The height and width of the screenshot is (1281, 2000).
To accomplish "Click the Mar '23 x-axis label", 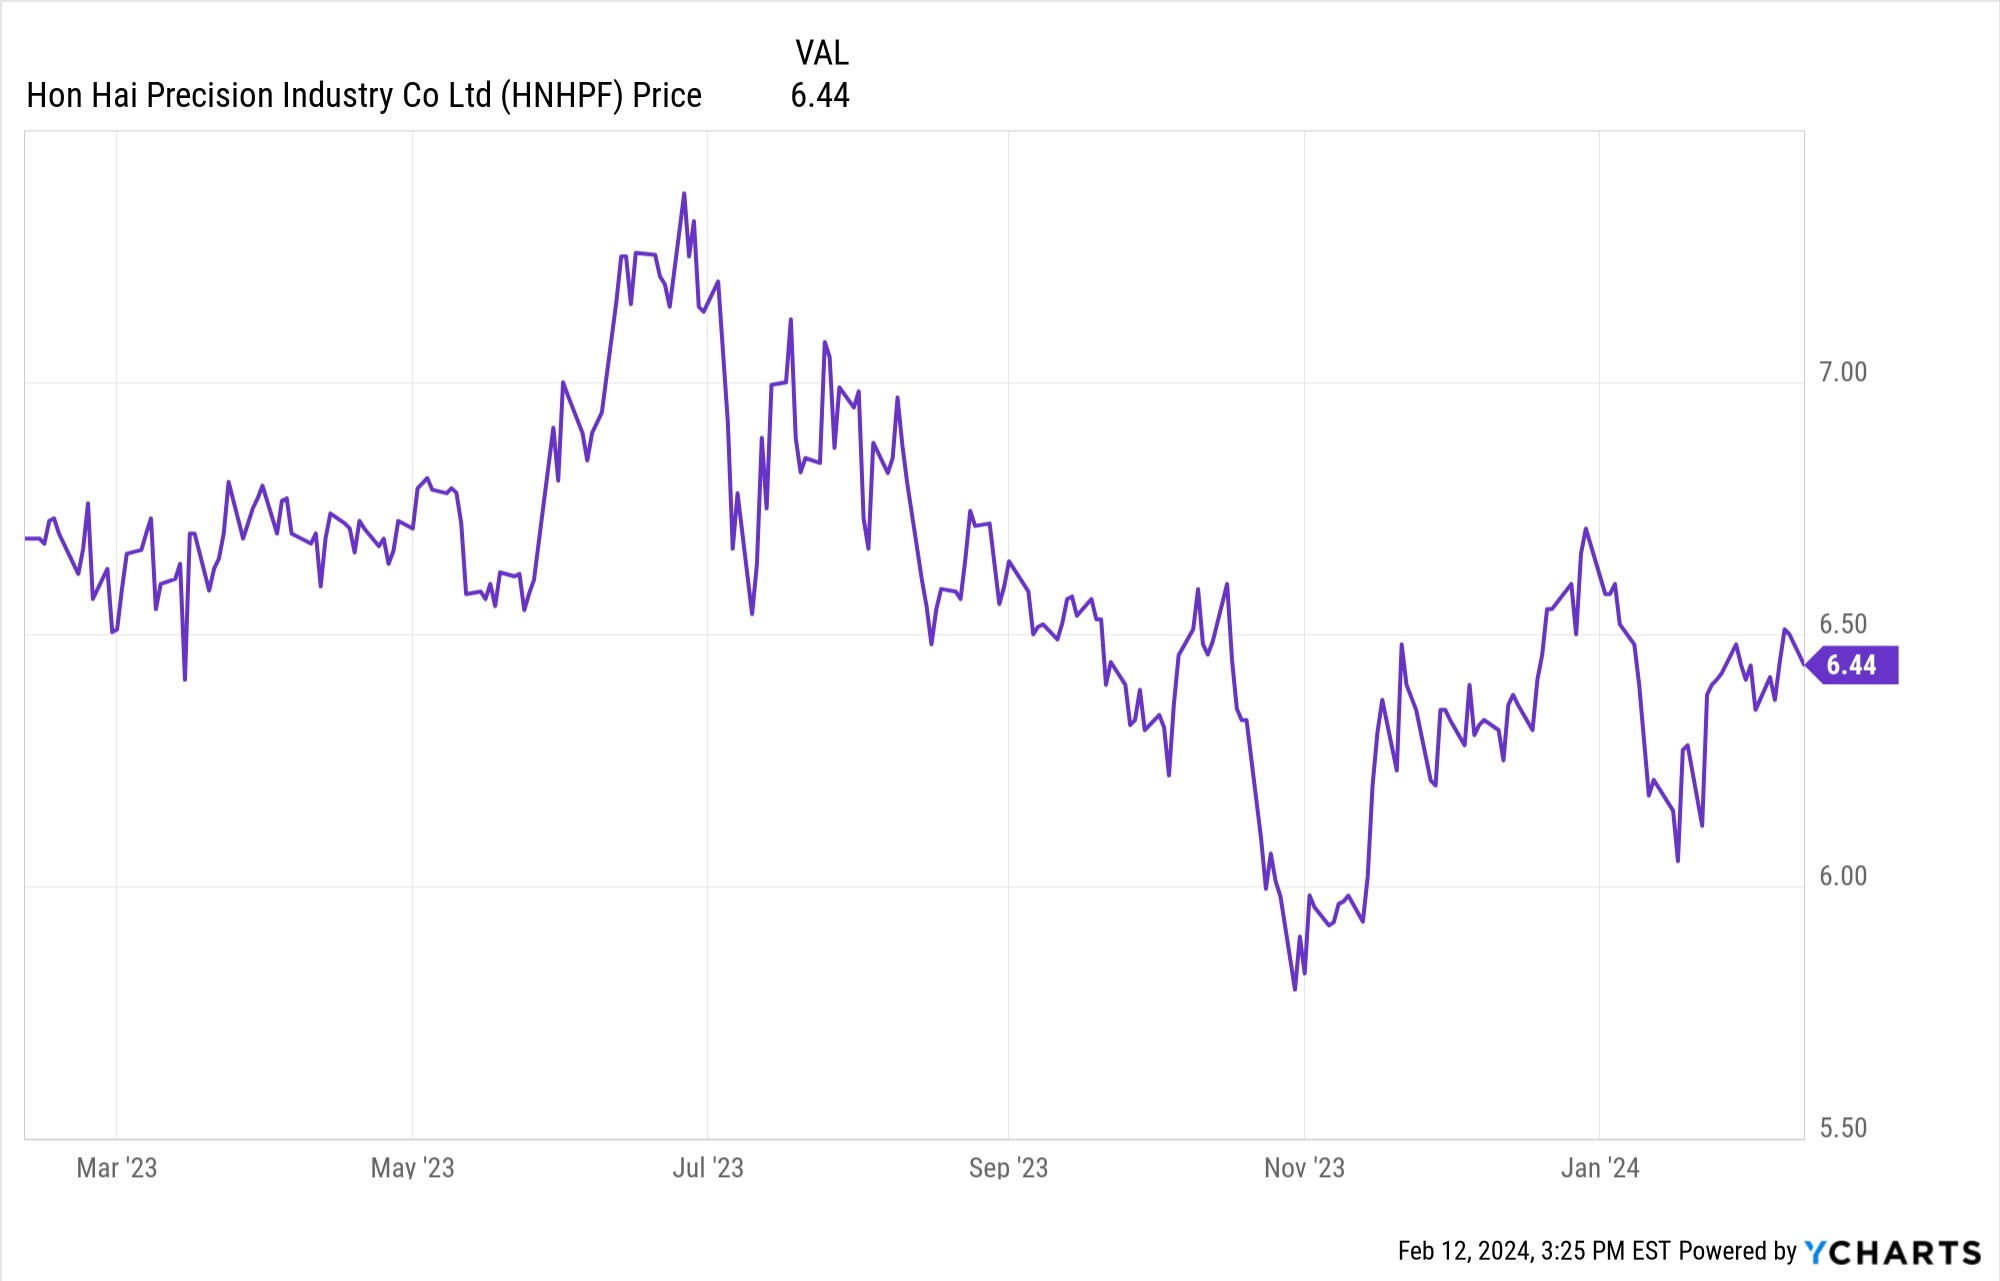I will point(117,1168).
